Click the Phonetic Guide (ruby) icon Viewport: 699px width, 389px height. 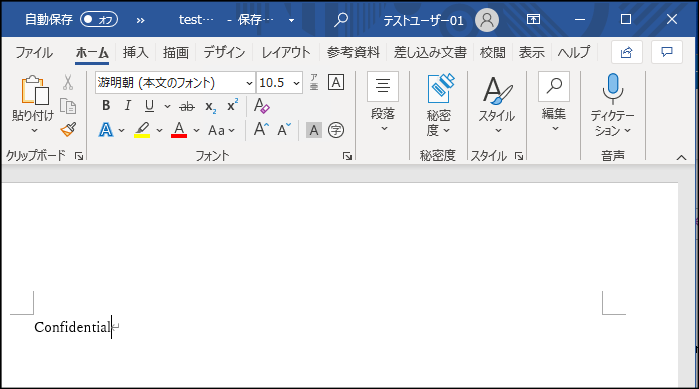point(314,82)
